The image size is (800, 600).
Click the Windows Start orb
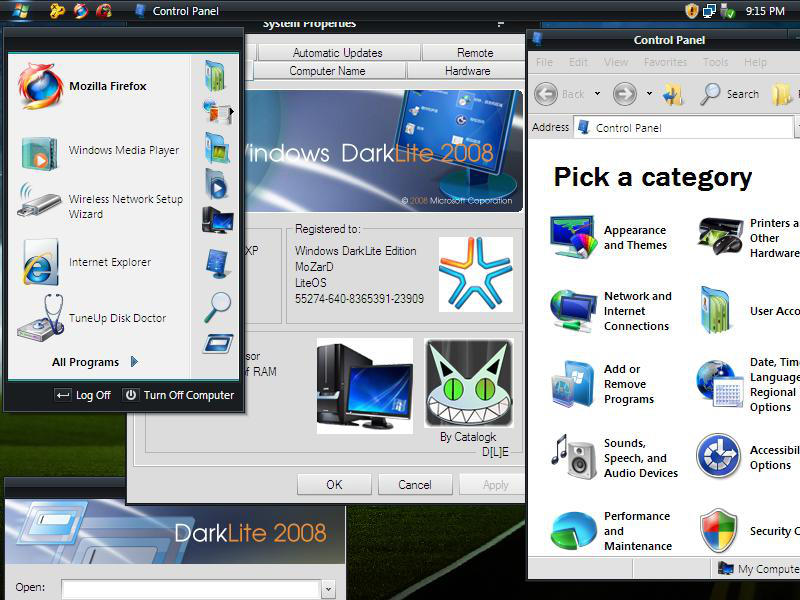[19, 11]
